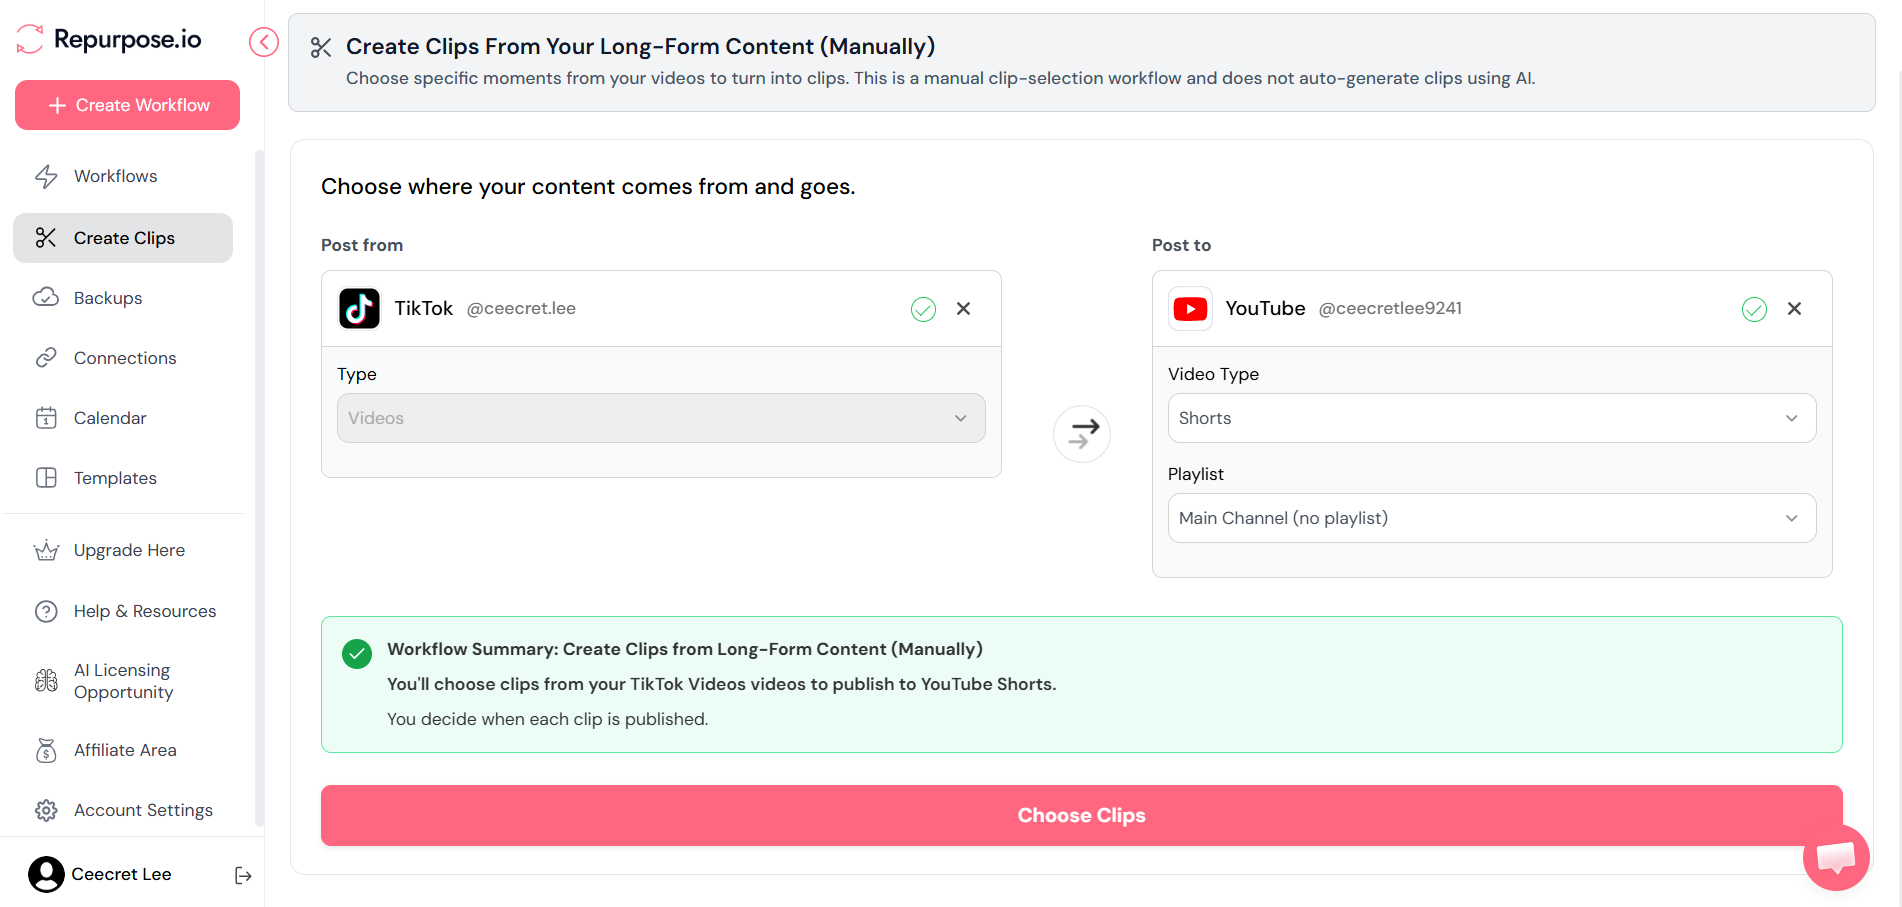Click the Affiliate Area link text
The height and width of the screenshot is (907, 1902).
[x=125, y=750]
